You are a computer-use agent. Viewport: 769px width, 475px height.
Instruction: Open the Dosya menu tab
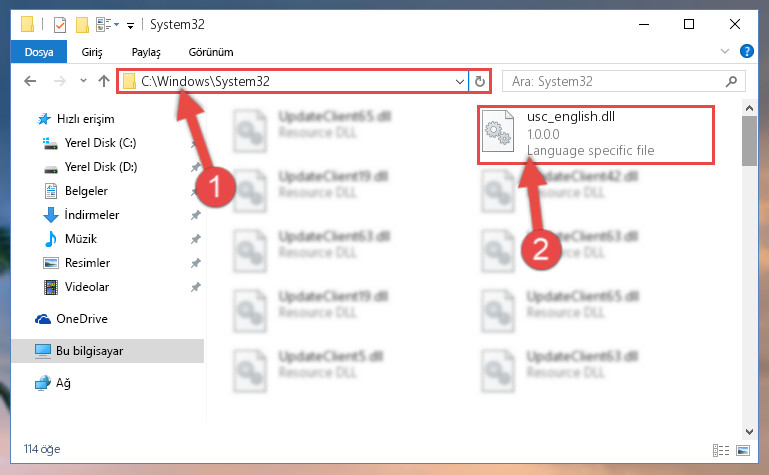point(39,52)
